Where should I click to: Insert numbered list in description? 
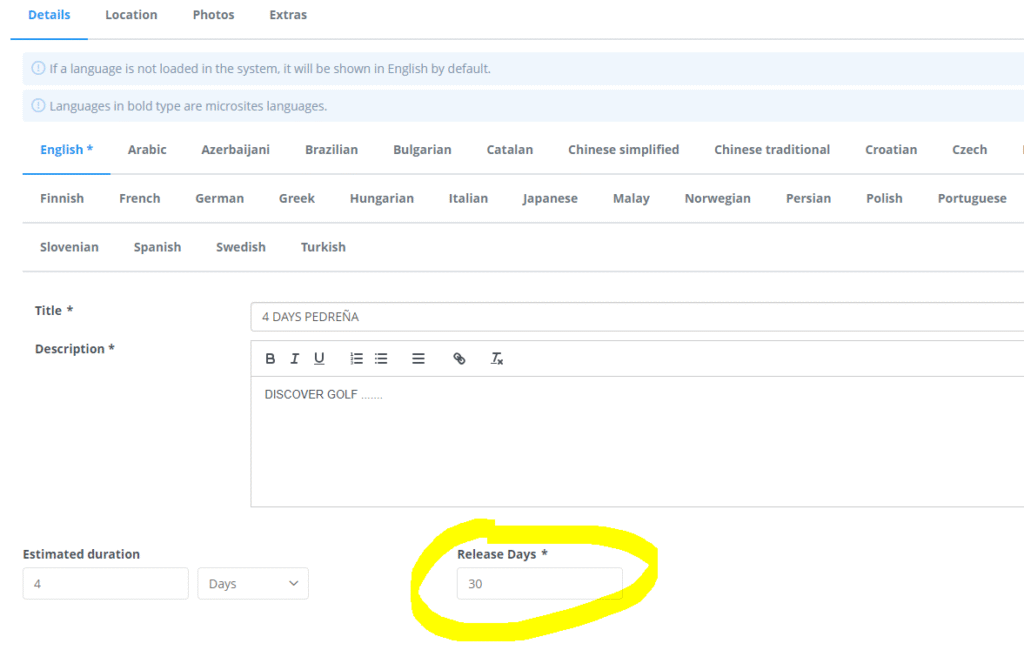[x=356, y=359]
